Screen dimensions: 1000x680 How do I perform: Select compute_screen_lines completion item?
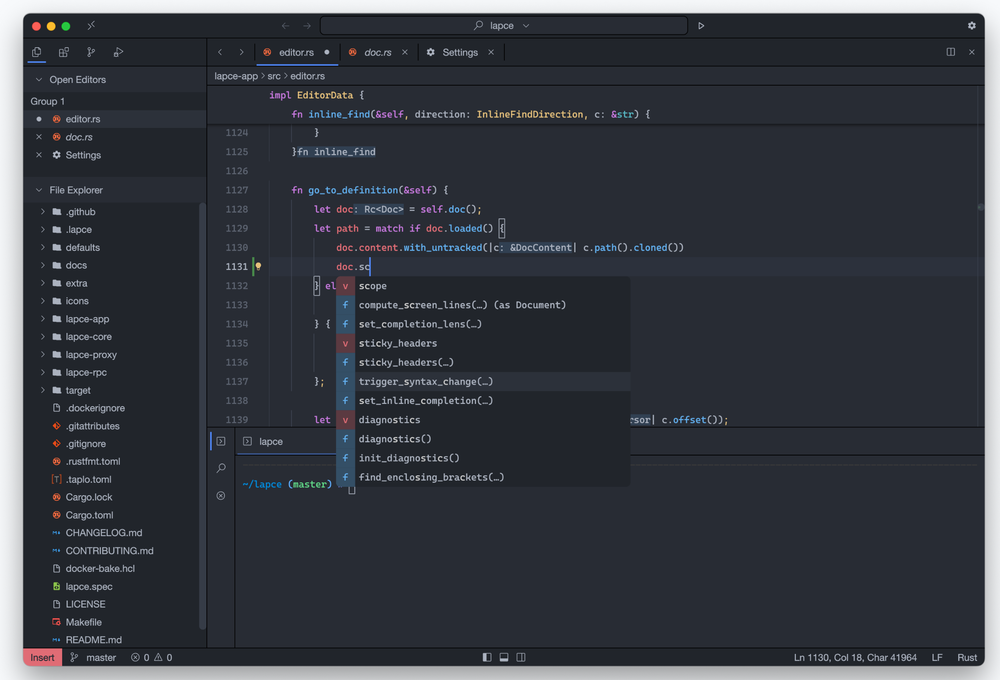tap(483, 305)
